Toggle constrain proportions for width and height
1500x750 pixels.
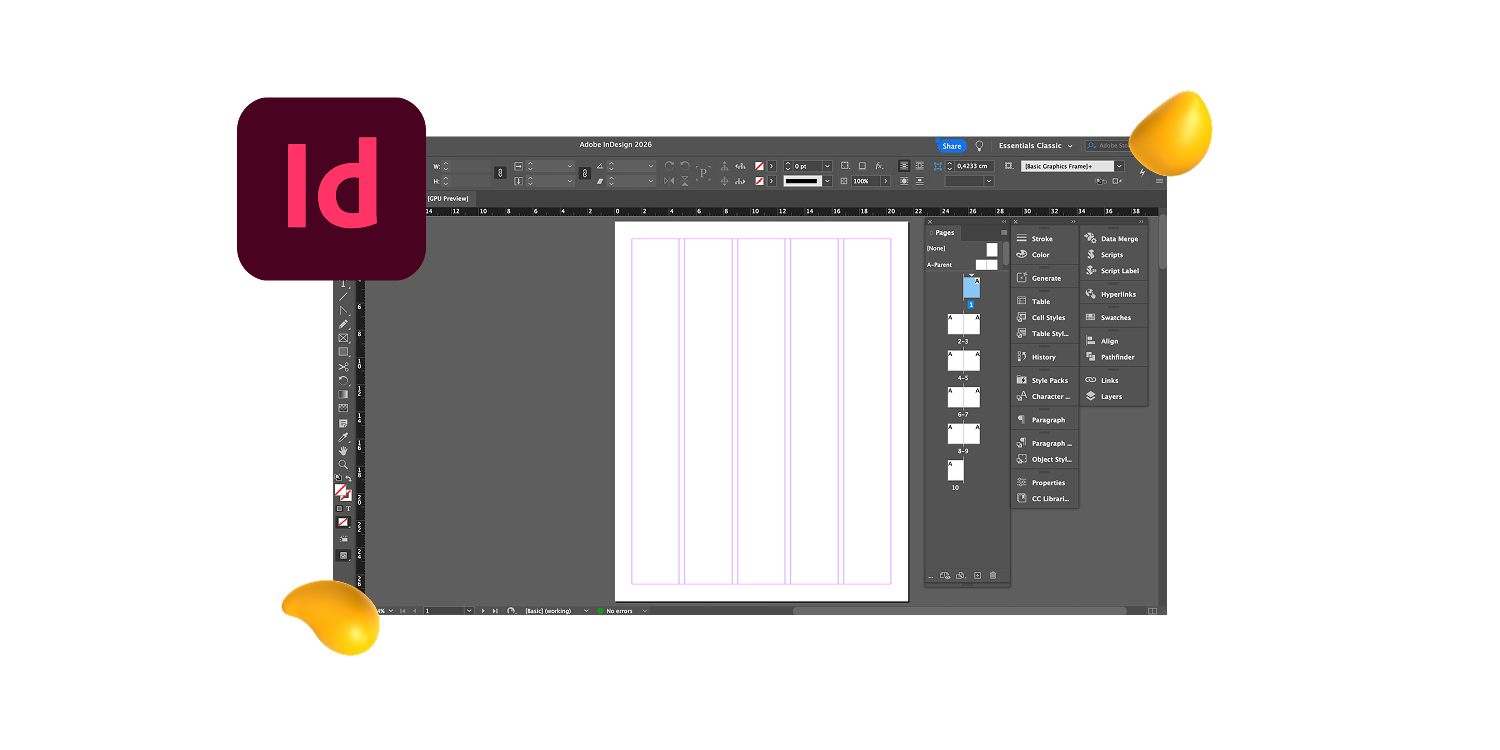[x=500, y=173]
